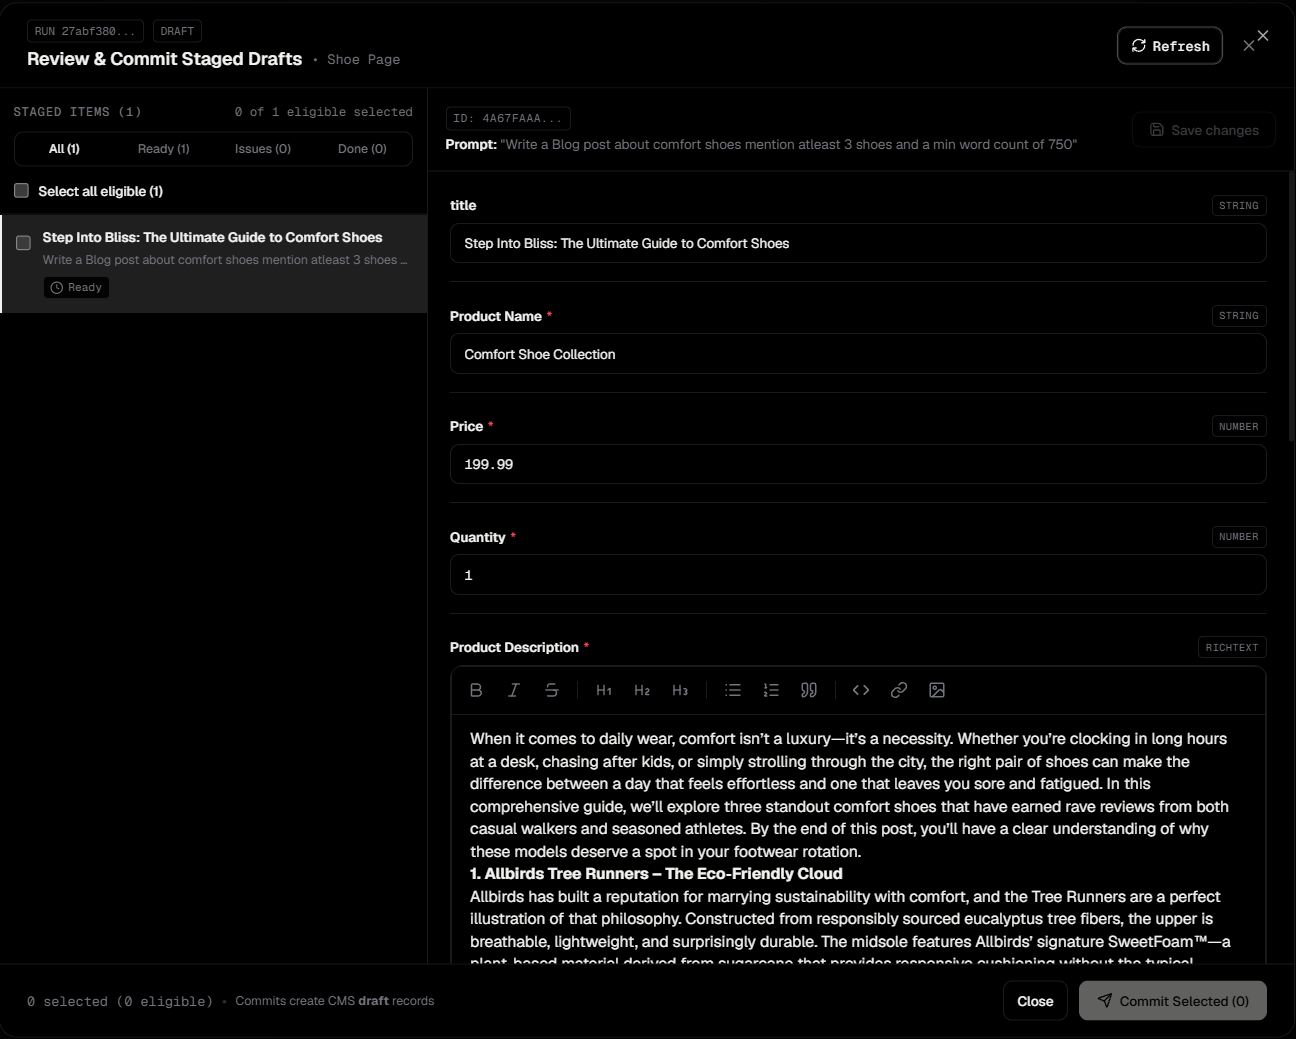Click the Ready status badge

[x=76, y=287]
